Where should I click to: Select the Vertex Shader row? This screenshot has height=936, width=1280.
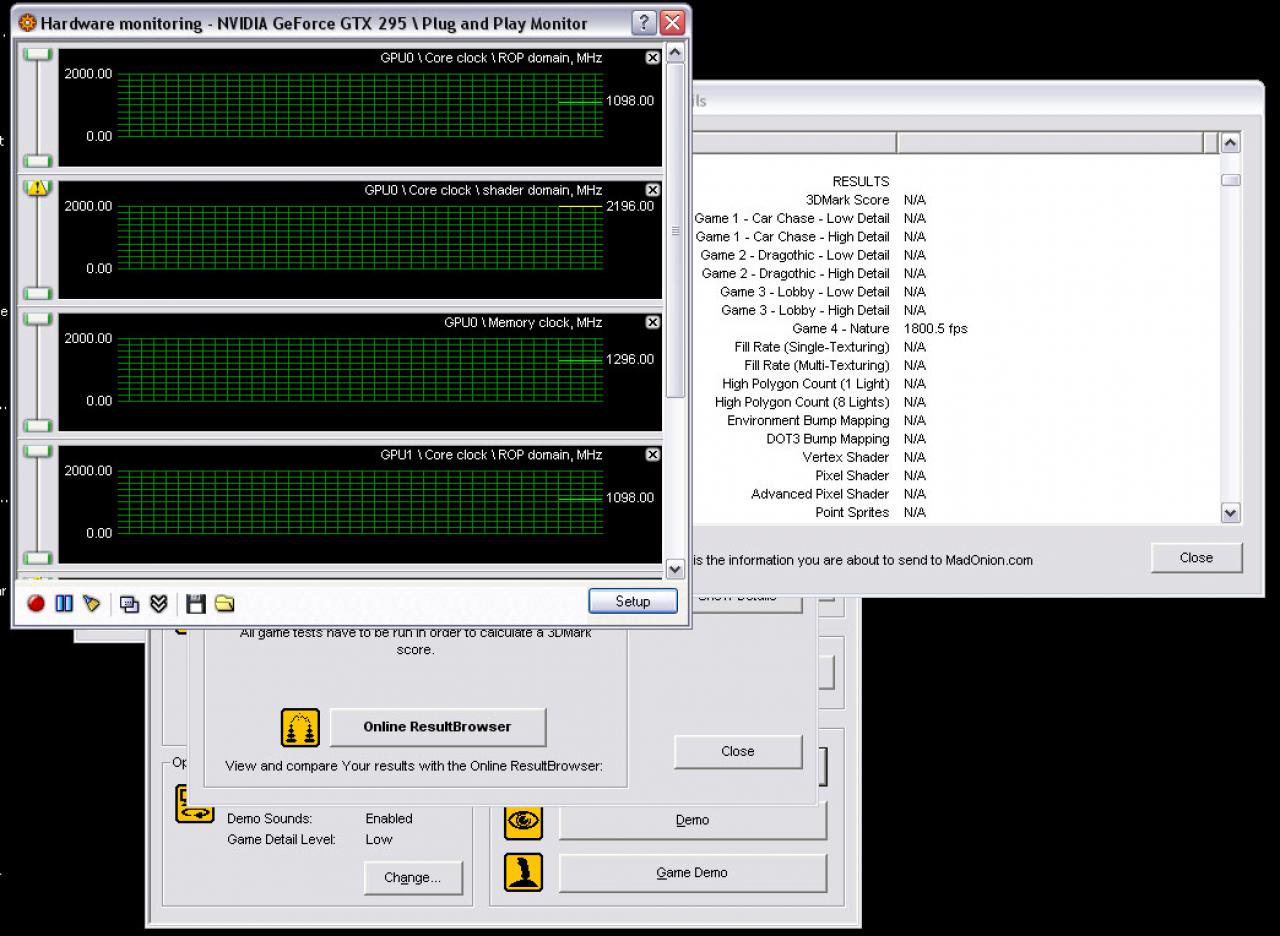955,457
